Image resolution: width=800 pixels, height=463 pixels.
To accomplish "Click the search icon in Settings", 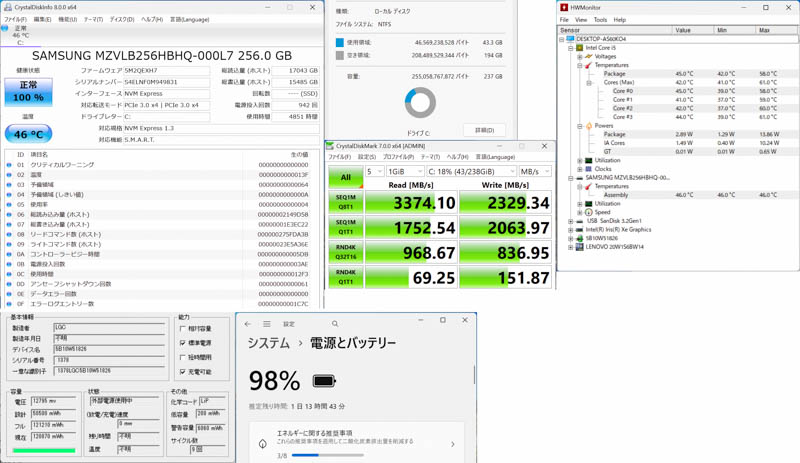I will pyautogui.click(x=335, y=324).
